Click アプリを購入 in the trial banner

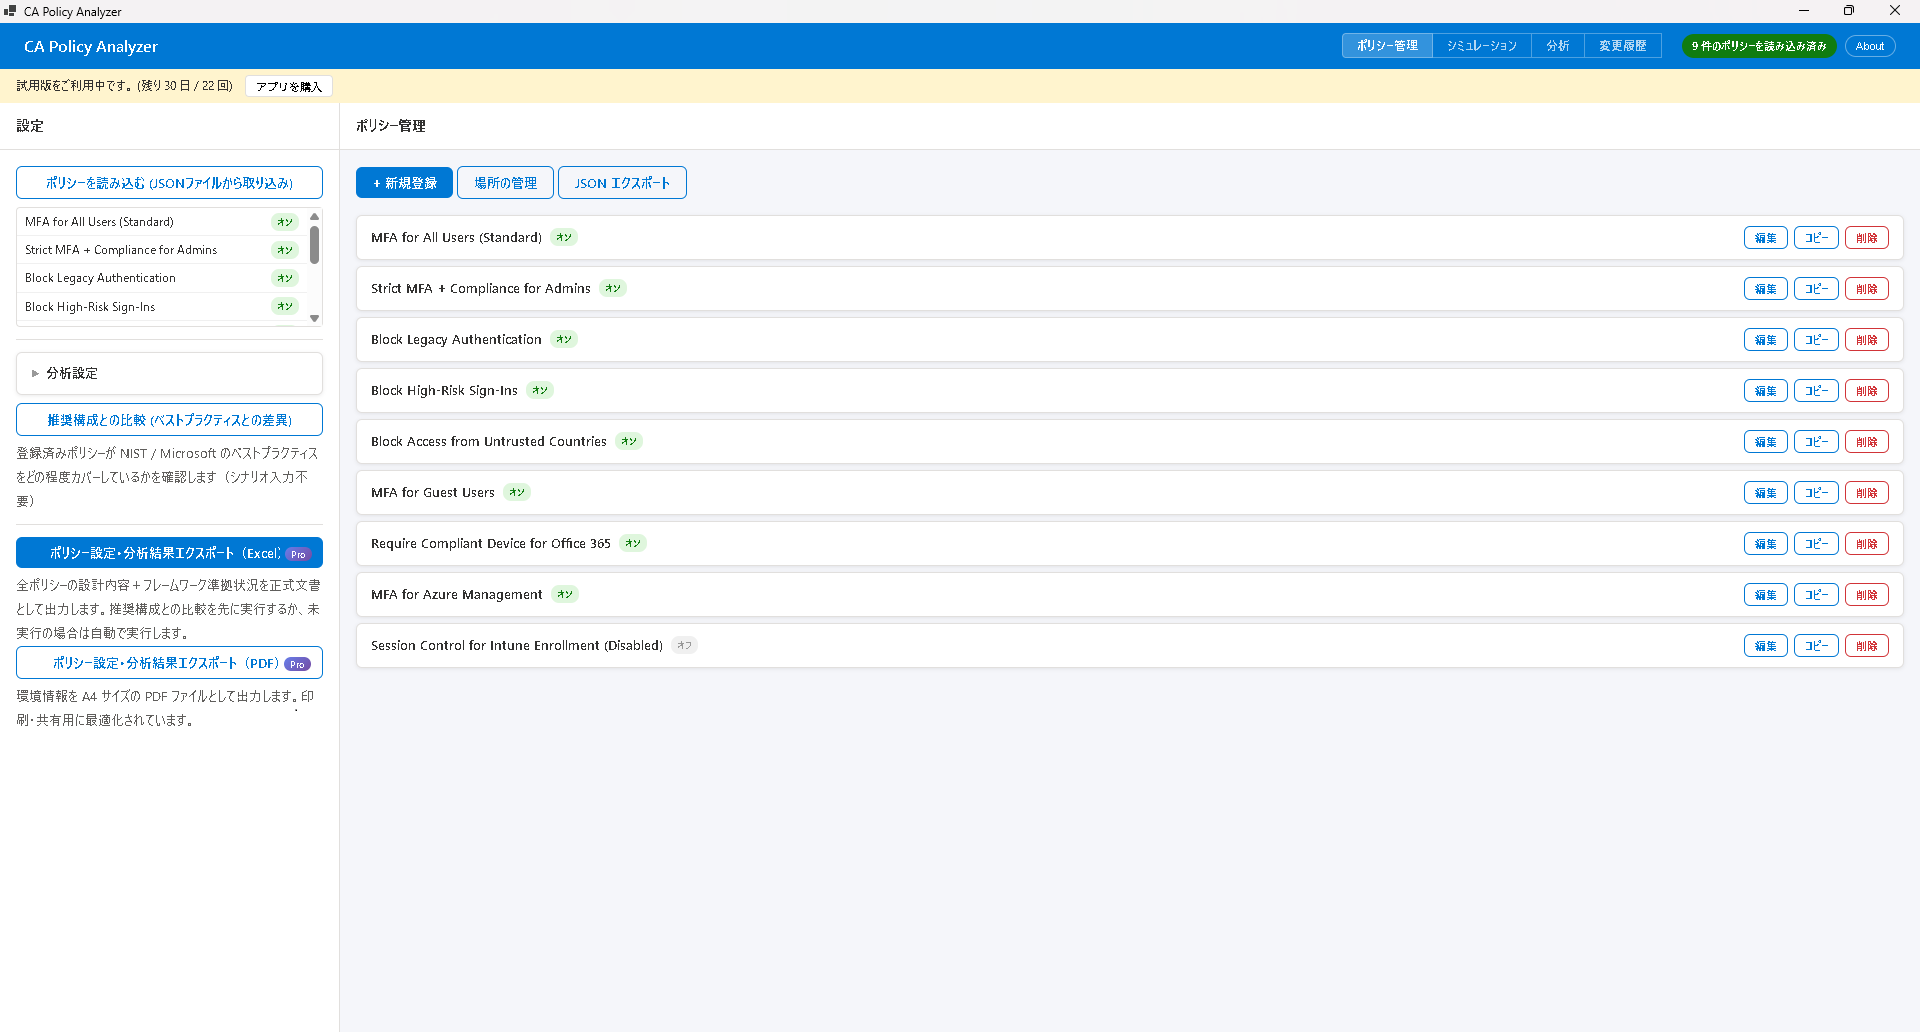pyautogui.click(x=288, y=87)
